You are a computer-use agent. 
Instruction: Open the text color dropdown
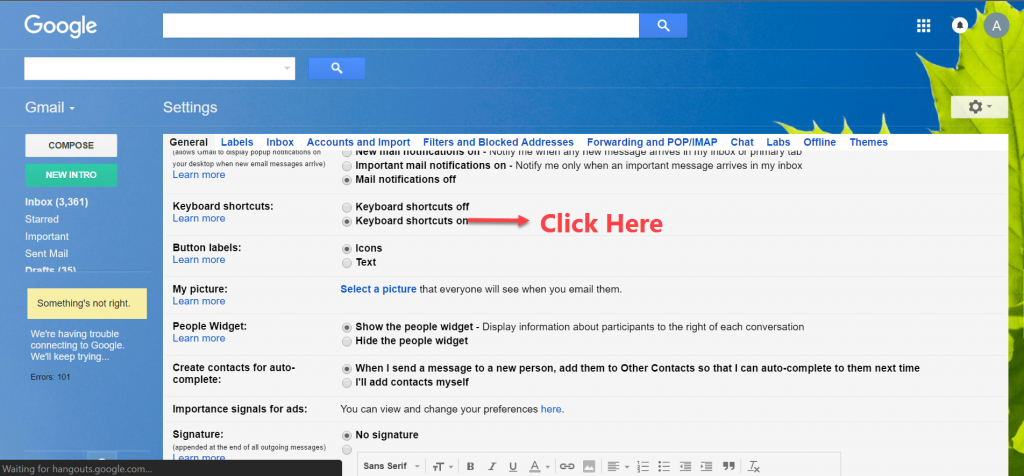coord(539,466)
